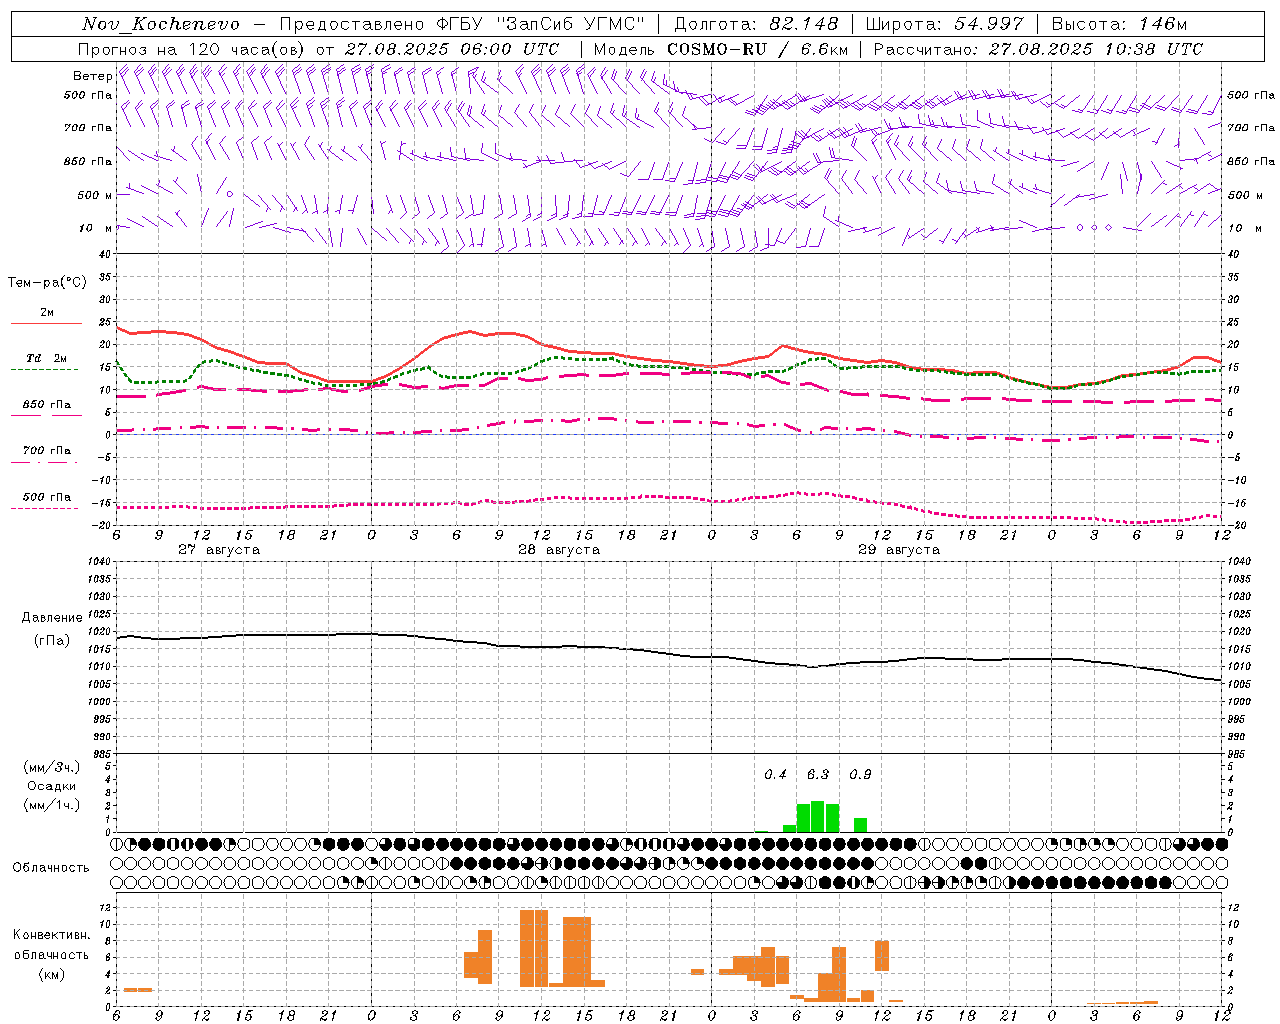Click the '28 августа' date label
The width and height of the screenshot is (1280, 1024).
[559, 550]
